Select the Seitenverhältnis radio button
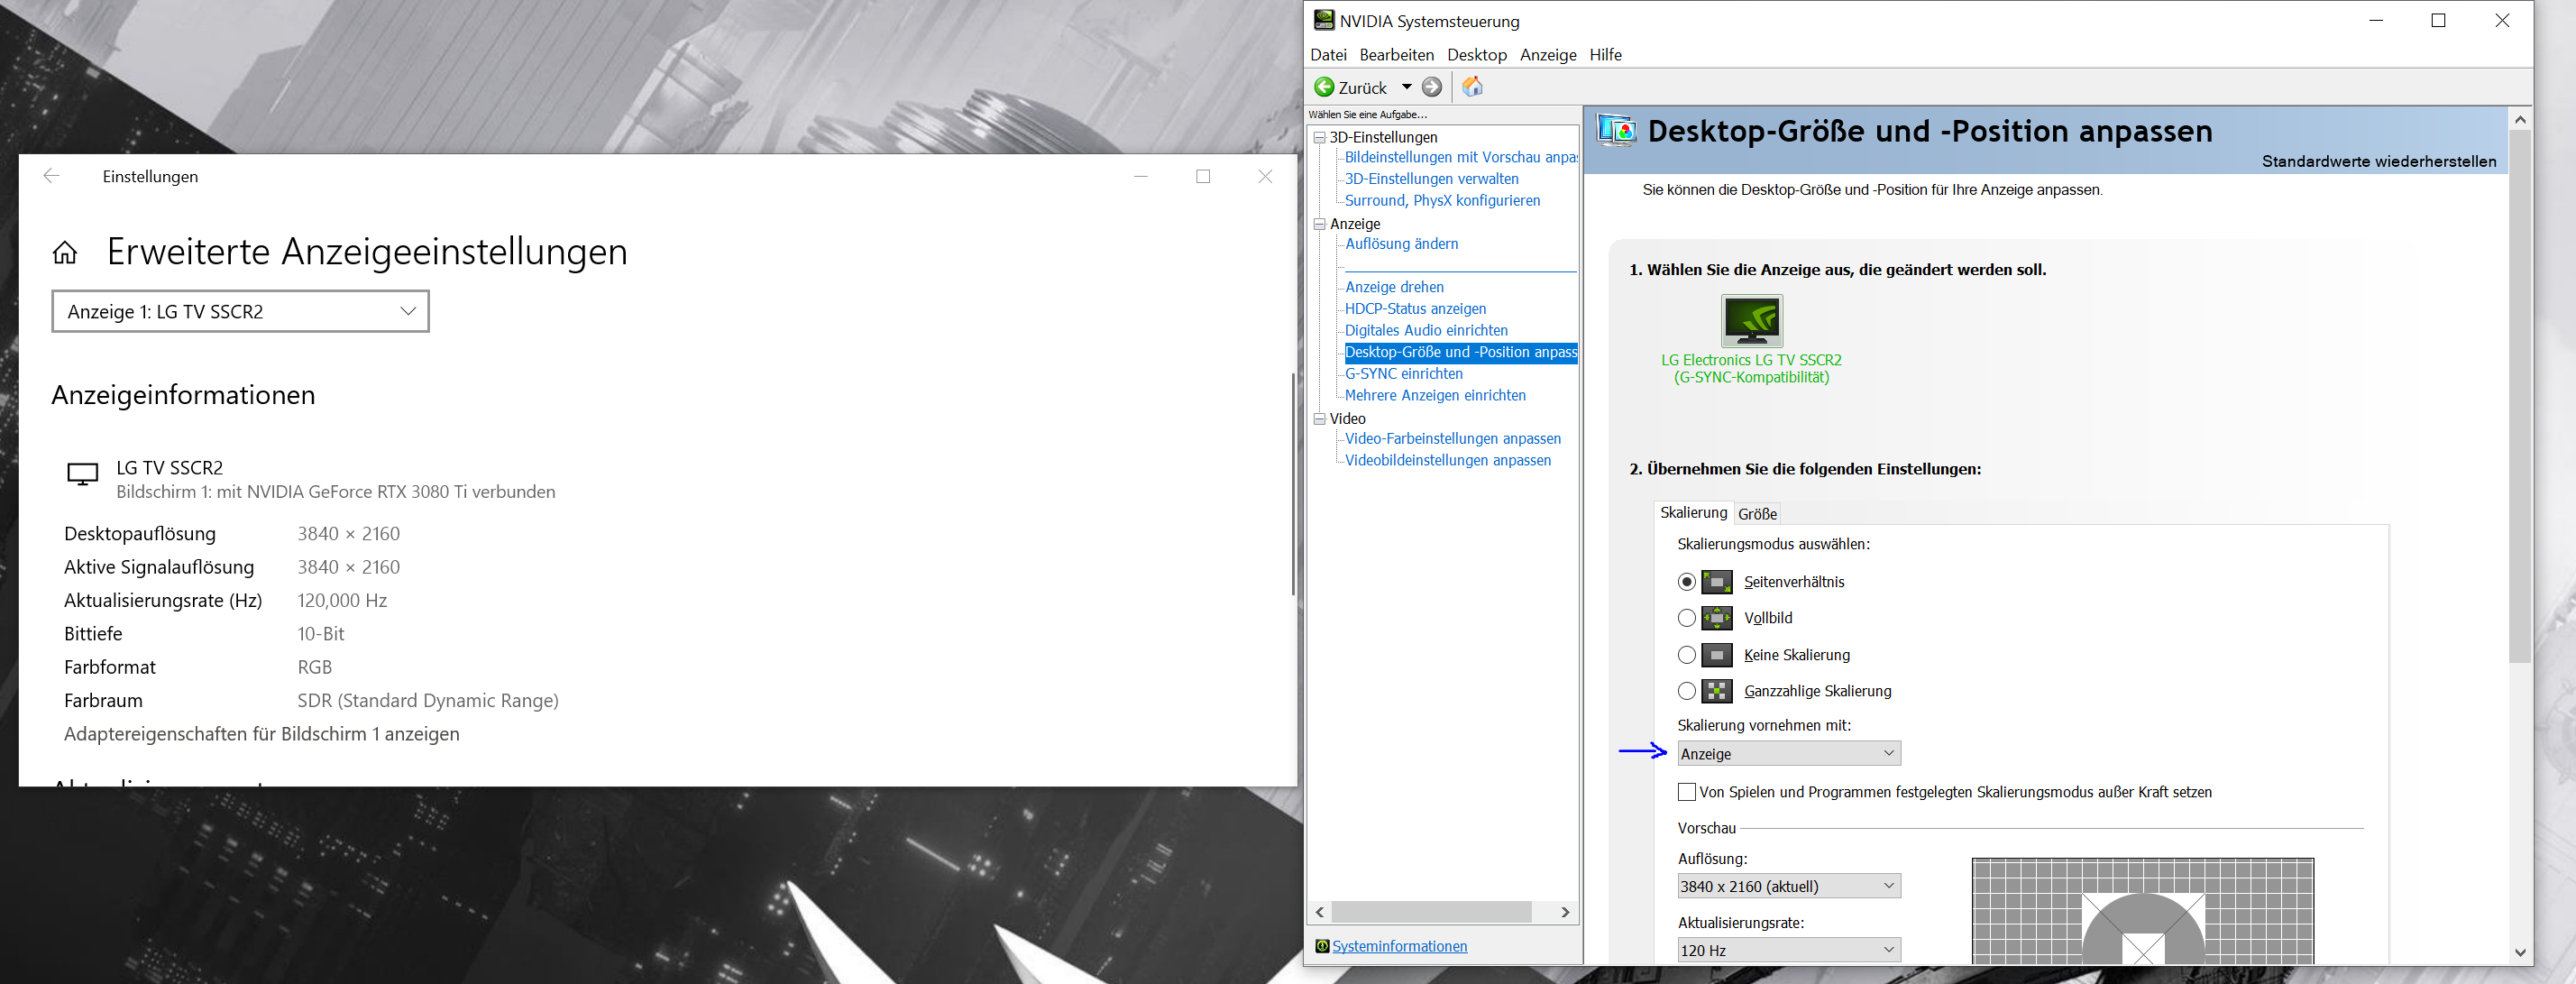The height and width of the screenshot is (984, 2576). (x=1687, y=582)
